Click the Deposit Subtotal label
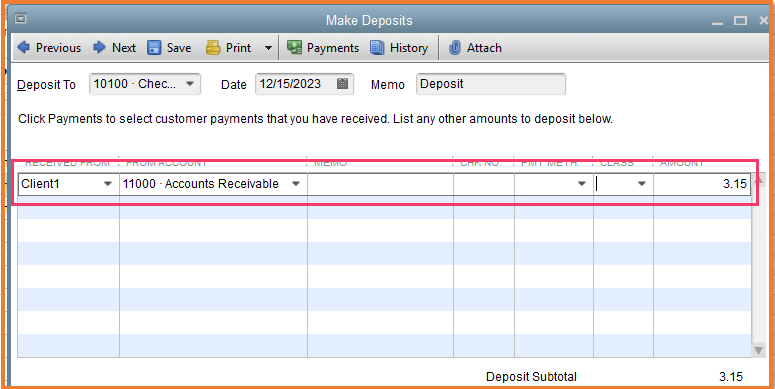The height and width of the screenshot is (389, 775). tap(531, 377)
